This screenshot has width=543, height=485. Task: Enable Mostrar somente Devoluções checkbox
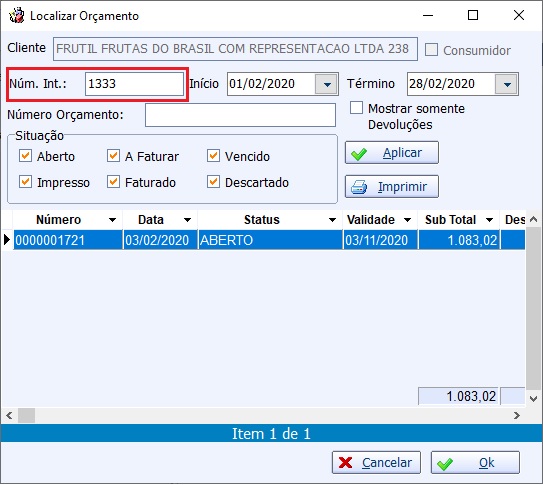click(356, 108)
